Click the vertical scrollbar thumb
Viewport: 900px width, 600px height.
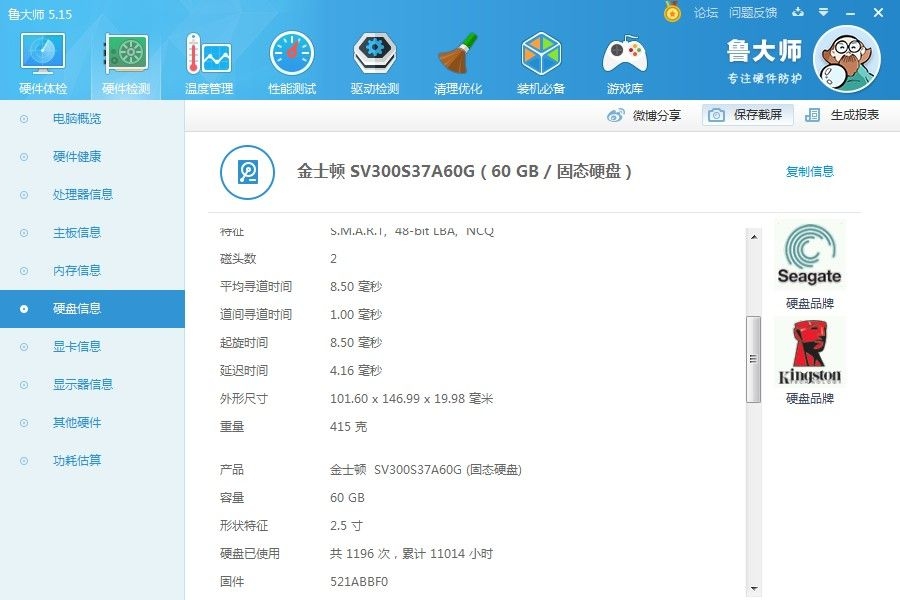[753, 359]
